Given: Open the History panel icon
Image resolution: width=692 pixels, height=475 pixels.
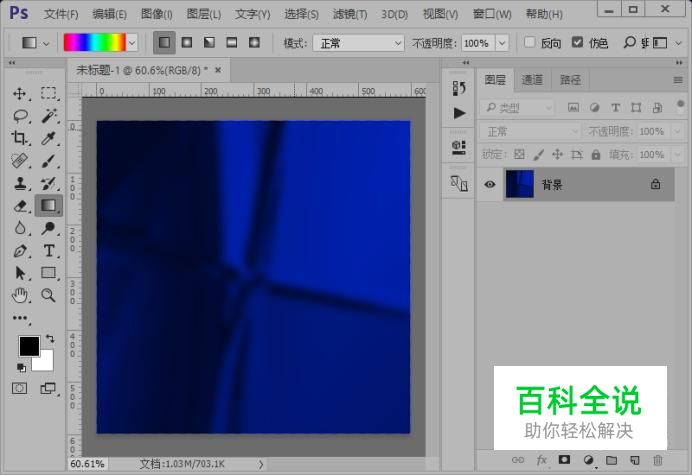Looking at the screenshot, I should (x=459, y=88).
